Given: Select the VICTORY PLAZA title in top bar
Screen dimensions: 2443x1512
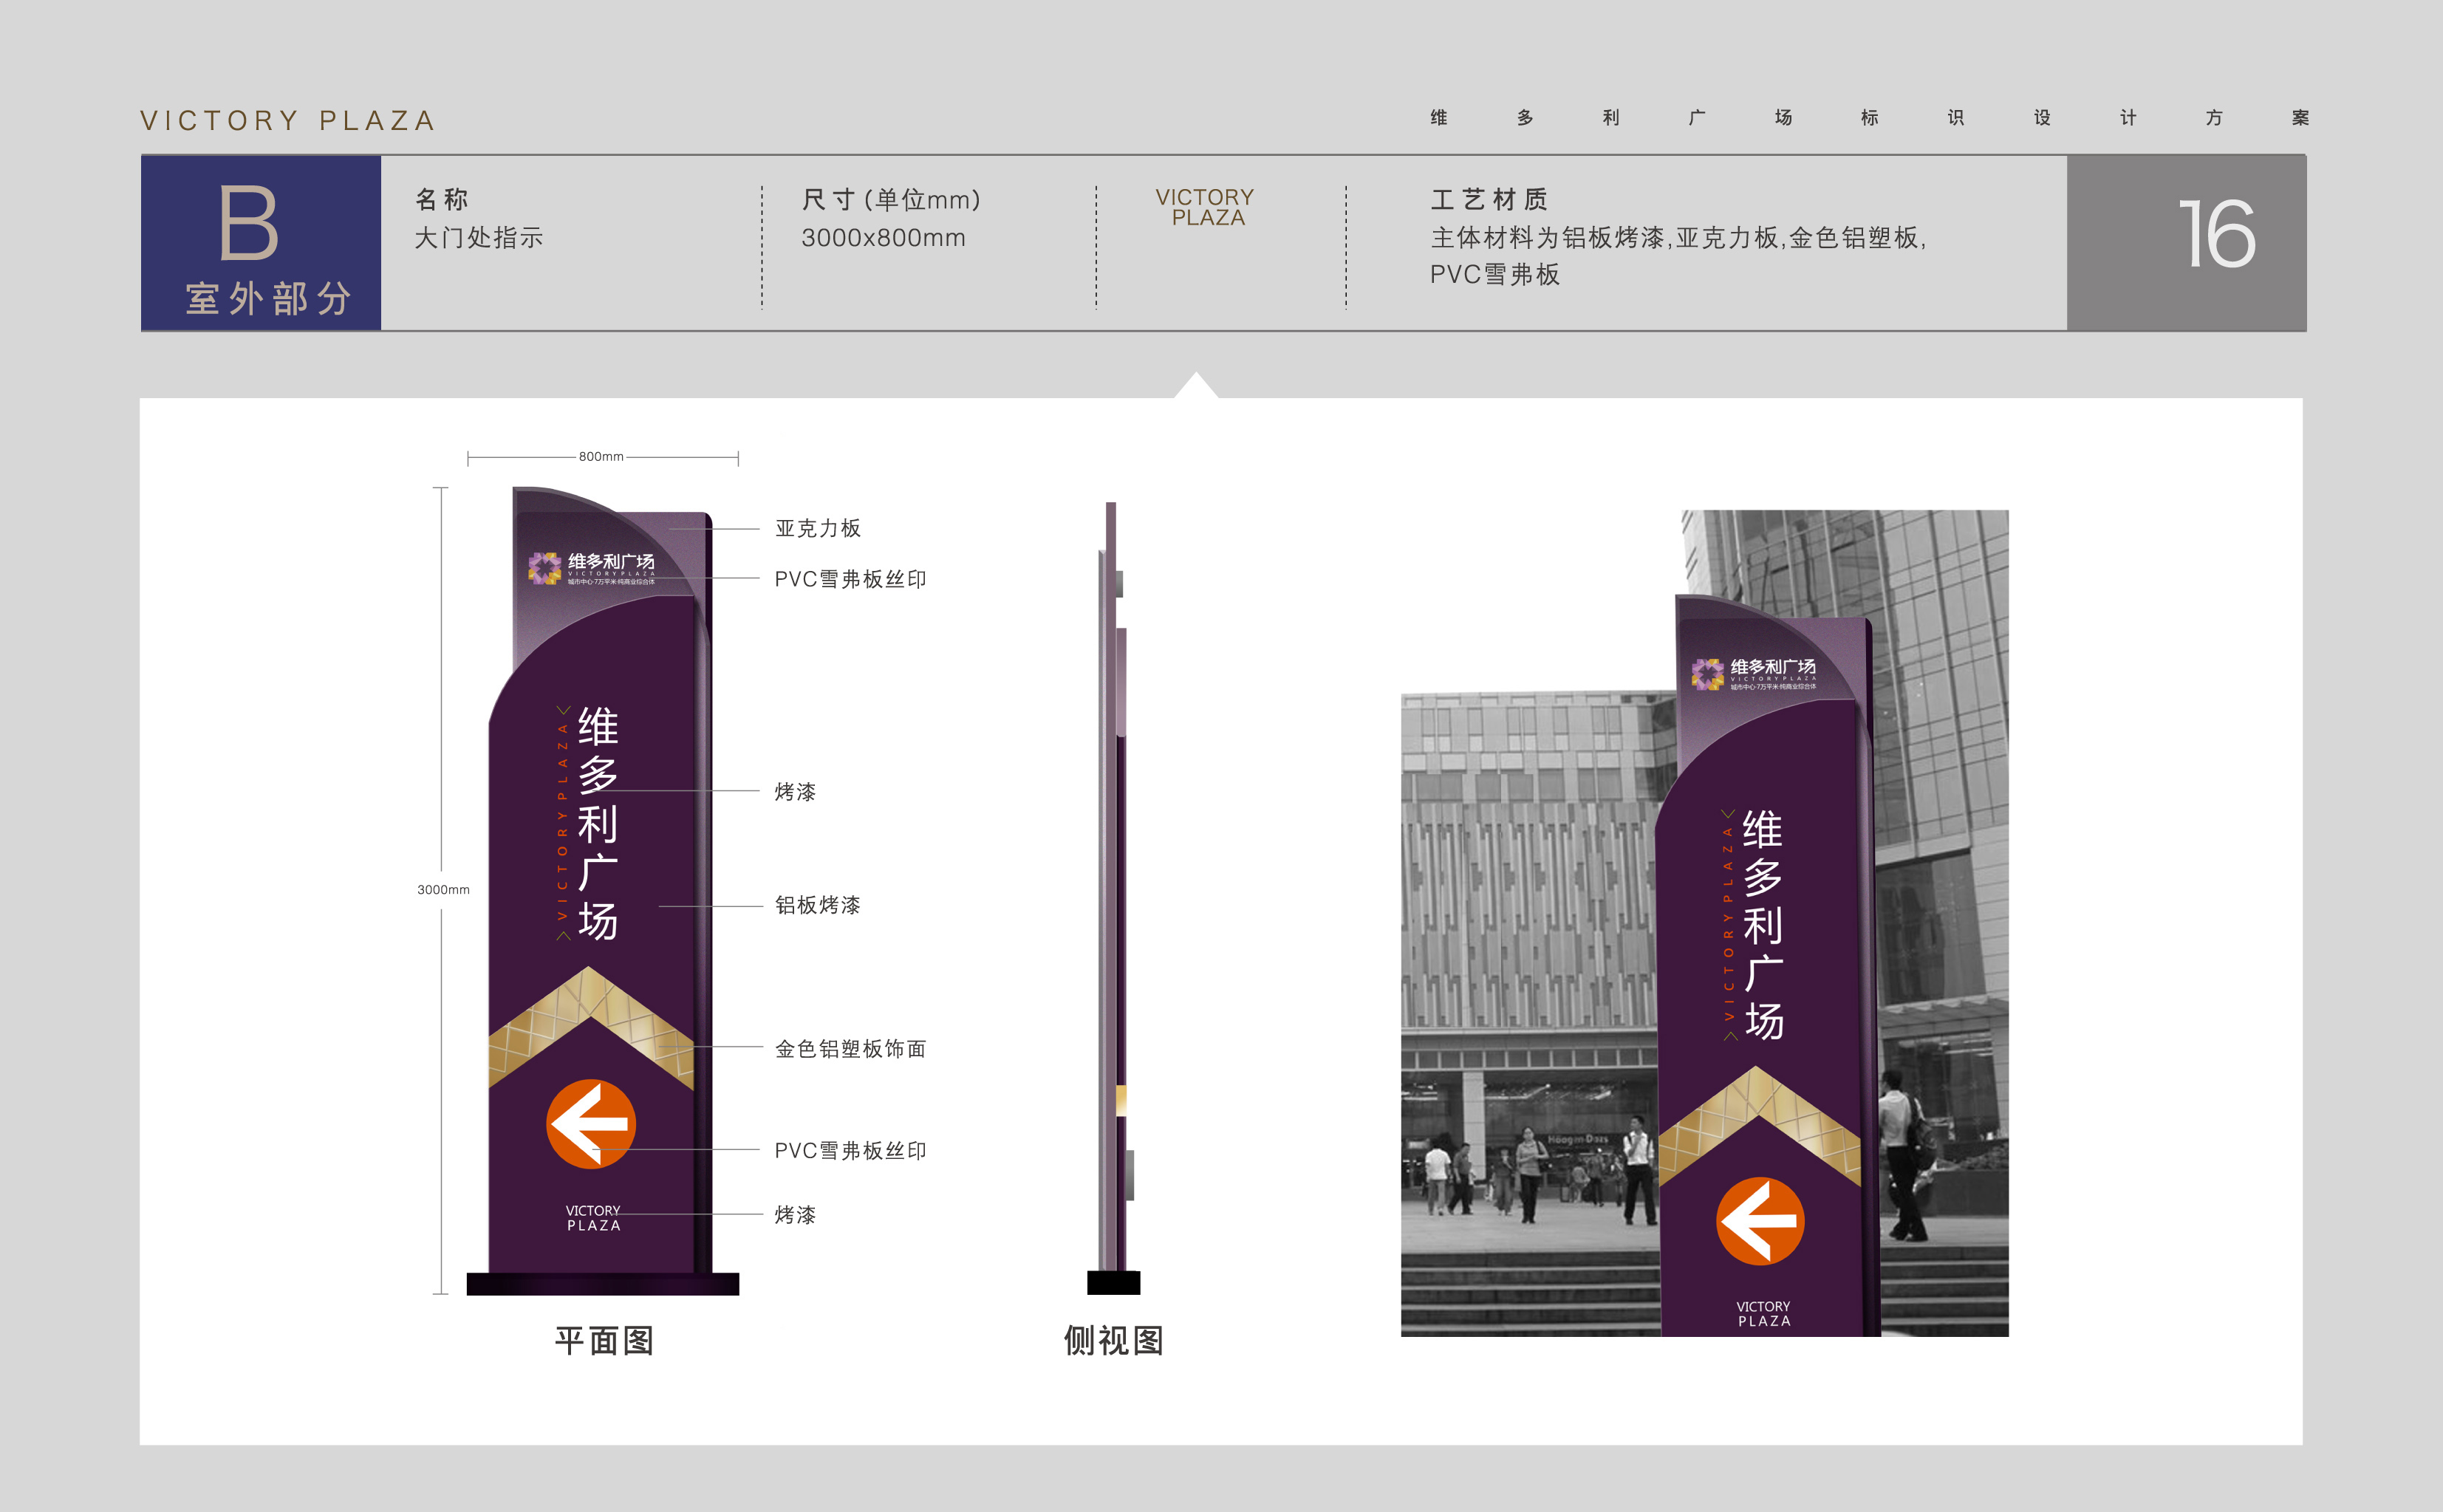Looking at the screenshot, I should pos(288,119).
